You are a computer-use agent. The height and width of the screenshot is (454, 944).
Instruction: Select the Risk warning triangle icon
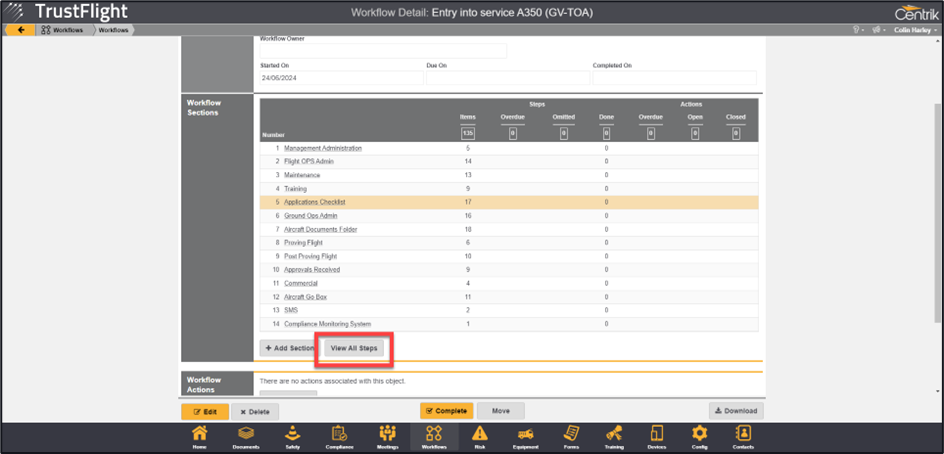tap(480, 436)
